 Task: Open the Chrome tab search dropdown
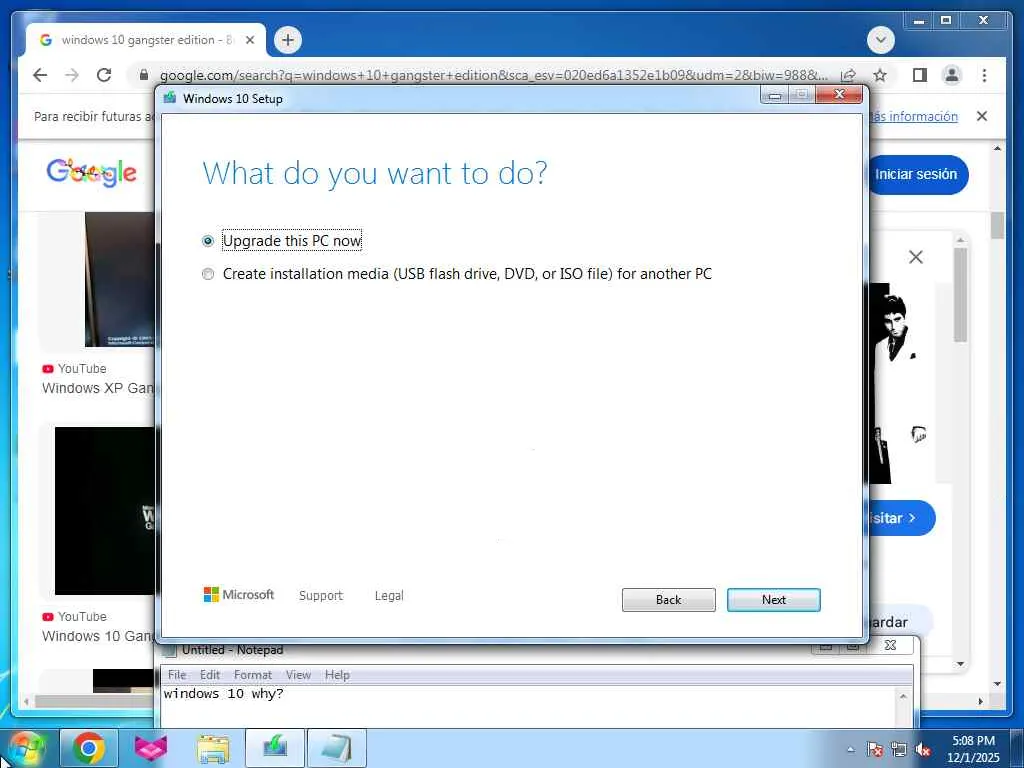(880, 40)
